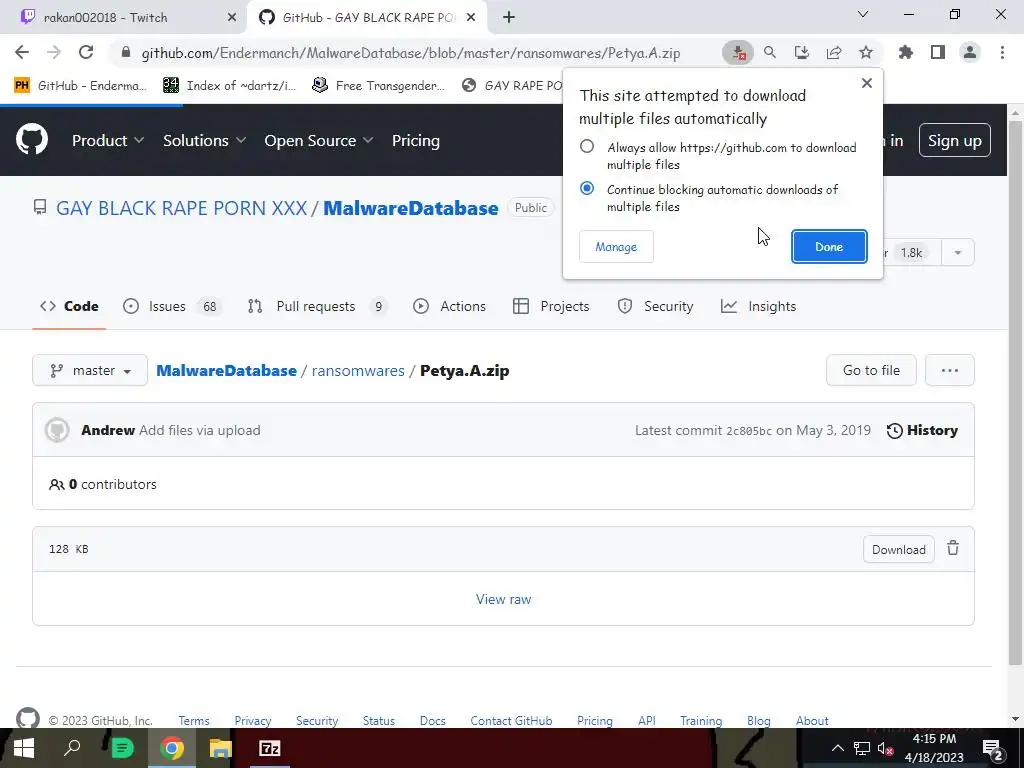The image size is (1024, 768).
Task: Open the Issues tab
Action: pyautogui.click(x=172, y=306)
